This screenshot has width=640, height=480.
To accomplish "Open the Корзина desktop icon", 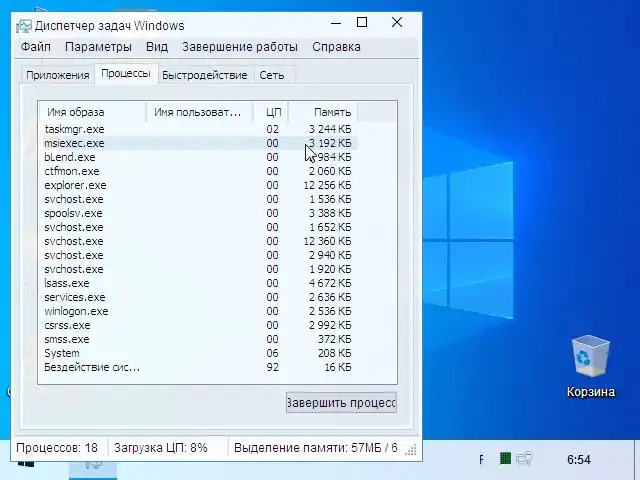I will coord(591,366).
